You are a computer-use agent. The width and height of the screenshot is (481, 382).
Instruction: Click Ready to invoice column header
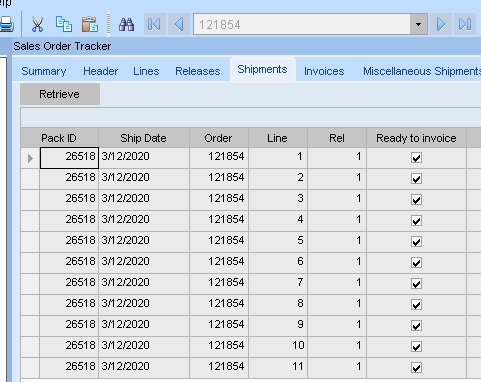coord(416,138)
